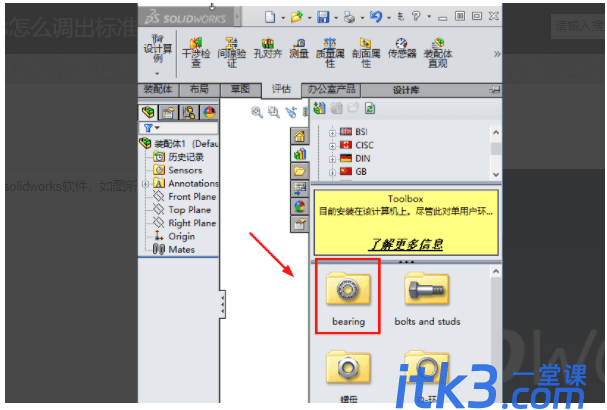The height and width of the screenshot is (410, 607).
Task: Click the DisplayManager color ball tab icon
Action: point(209,113)
